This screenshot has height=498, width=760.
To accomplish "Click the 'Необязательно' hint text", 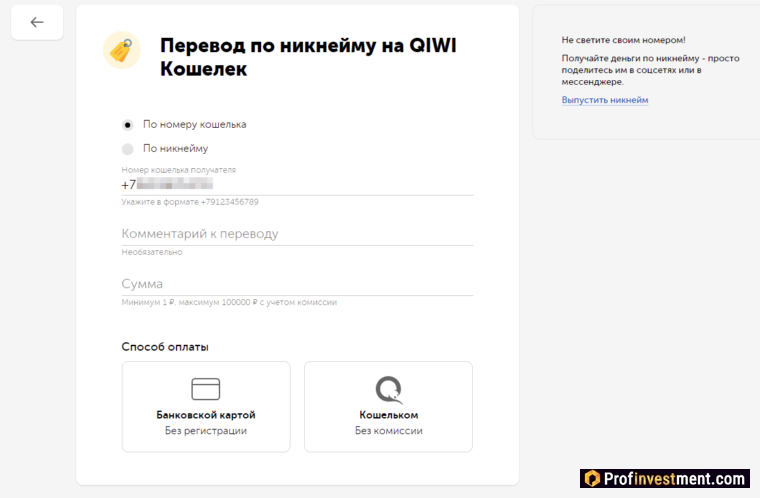I will (152, 252).
